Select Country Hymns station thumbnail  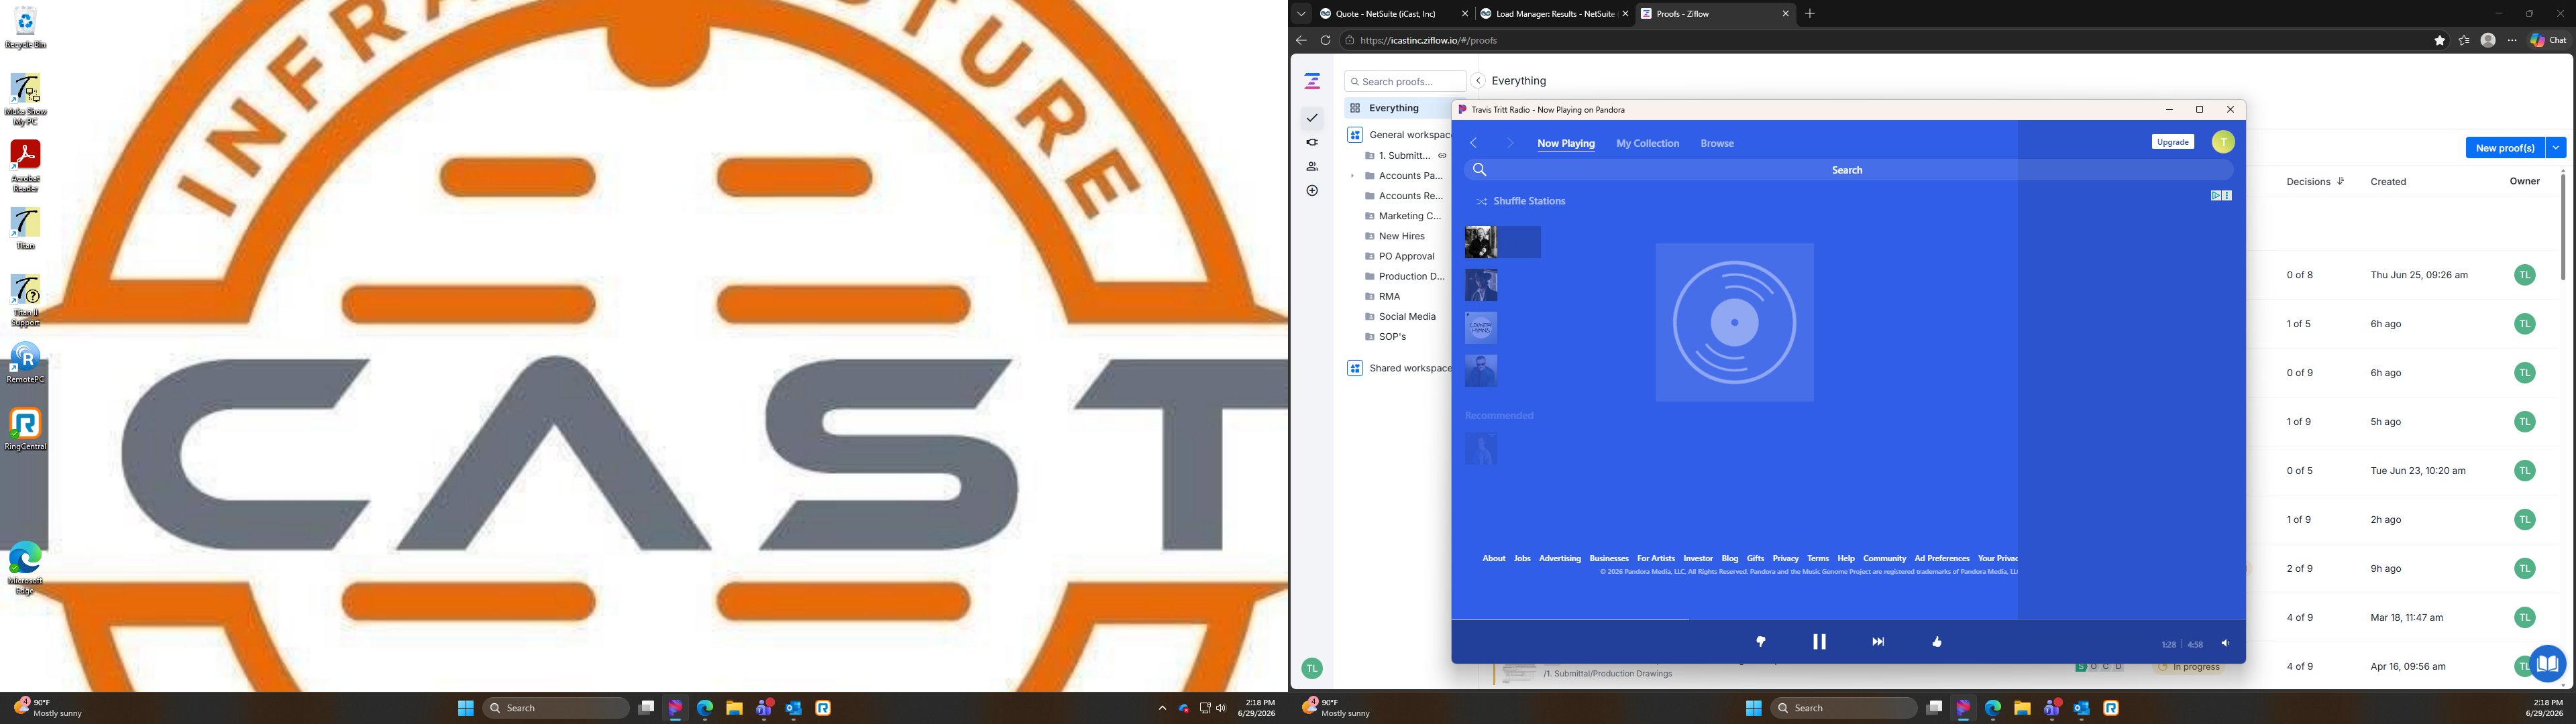click(x=1481, y=328)
